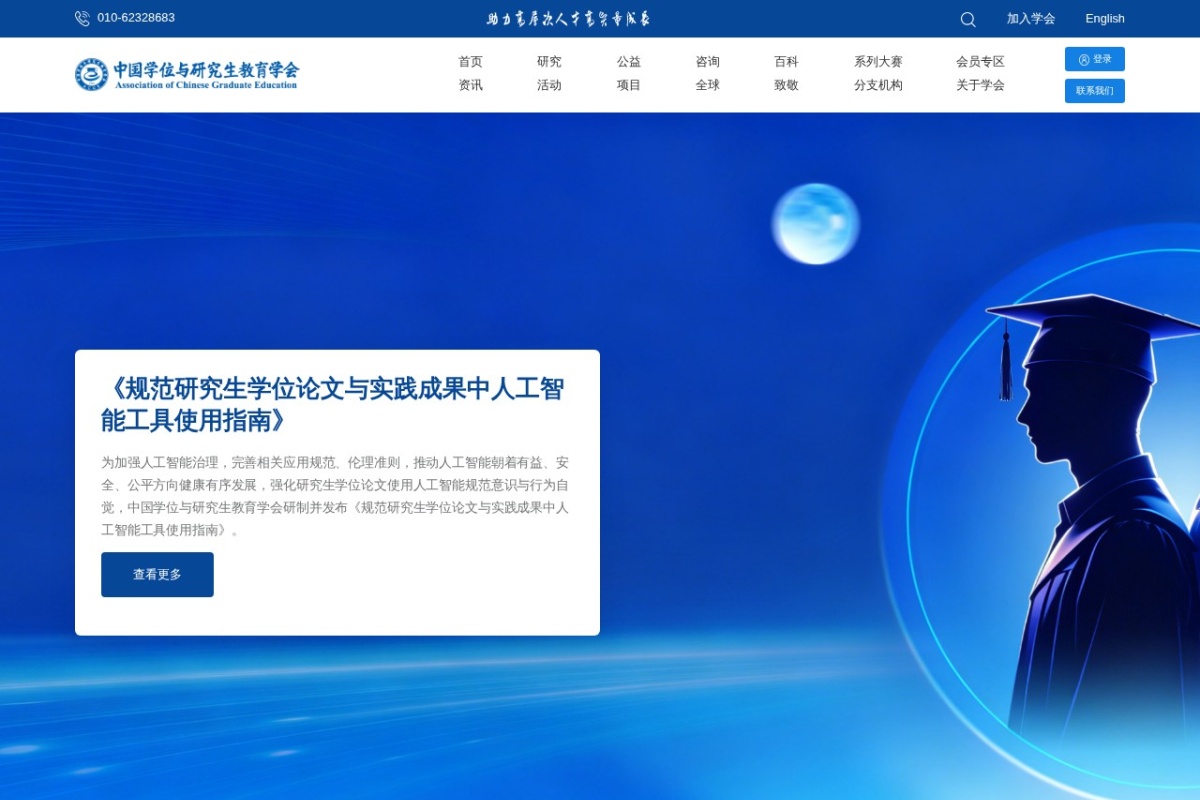
Task: Click the calligraphy slogan in top bar
Action: (x=568, y=19)
